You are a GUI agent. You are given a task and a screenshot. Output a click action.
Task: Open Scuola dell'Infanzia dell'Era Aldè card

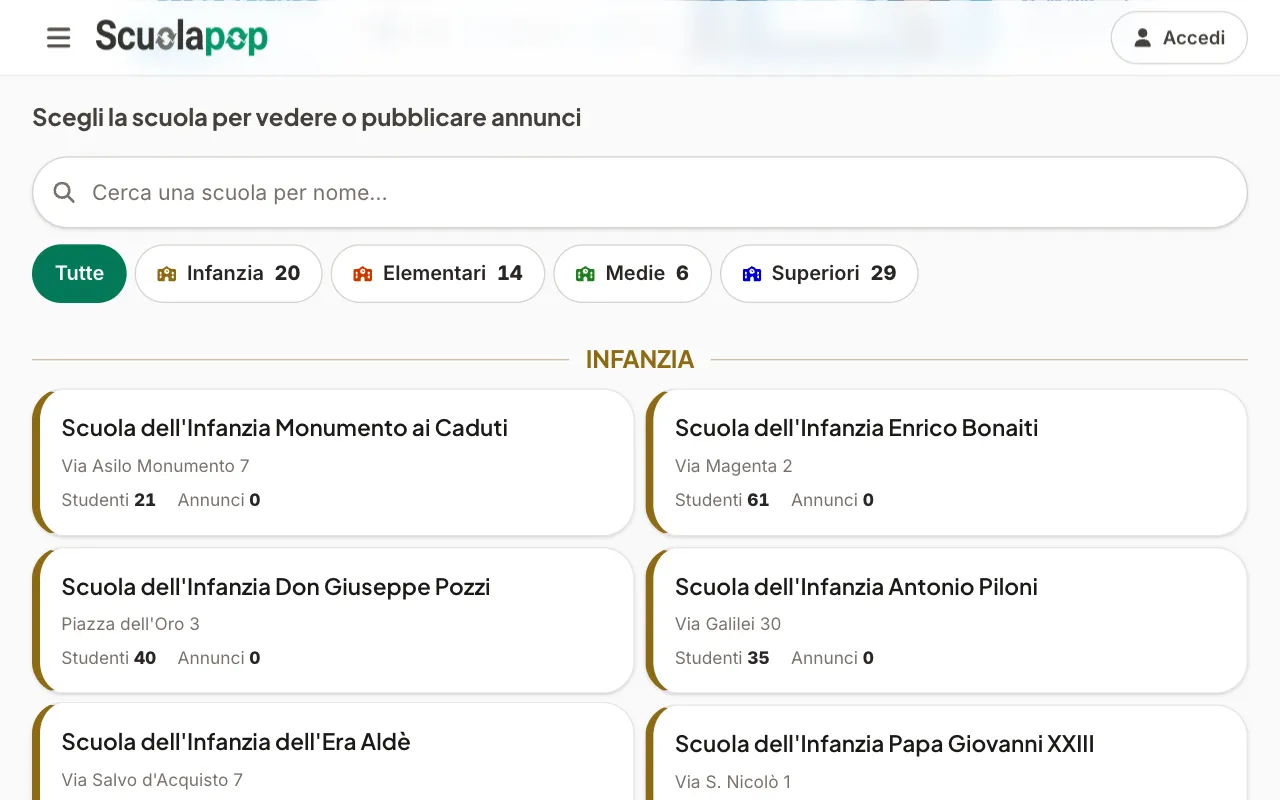click(x=333, y=752)
